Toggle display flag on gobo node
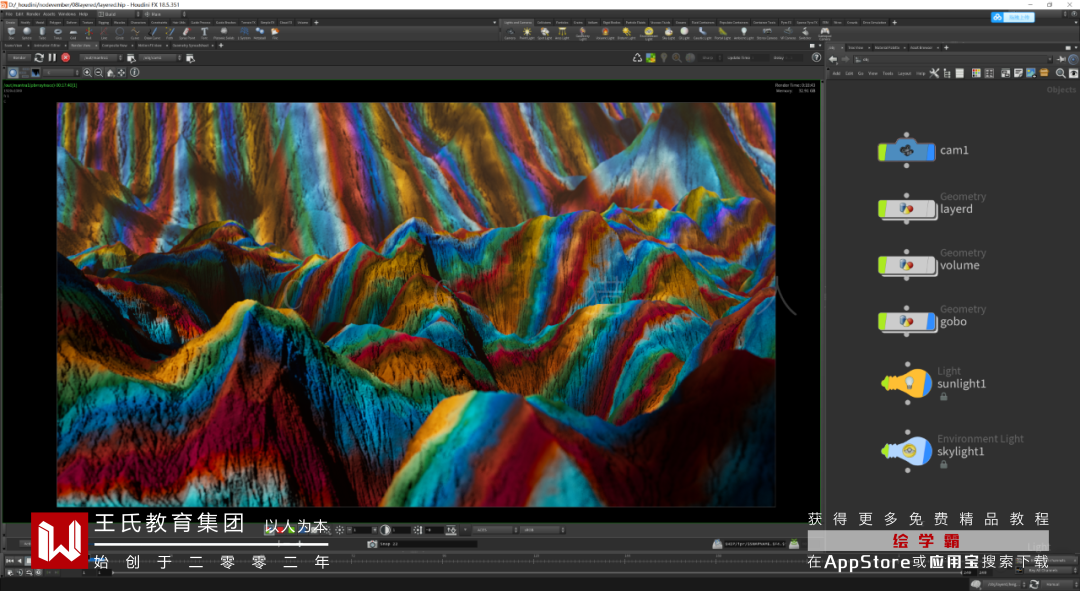The height and width of the screenshot is (591, 1080). click(x=929, y=322)
